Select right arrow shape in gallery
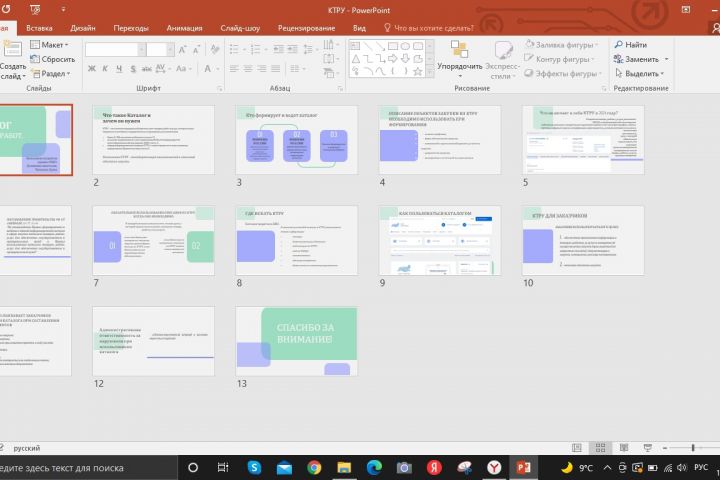 click(393, 59)
